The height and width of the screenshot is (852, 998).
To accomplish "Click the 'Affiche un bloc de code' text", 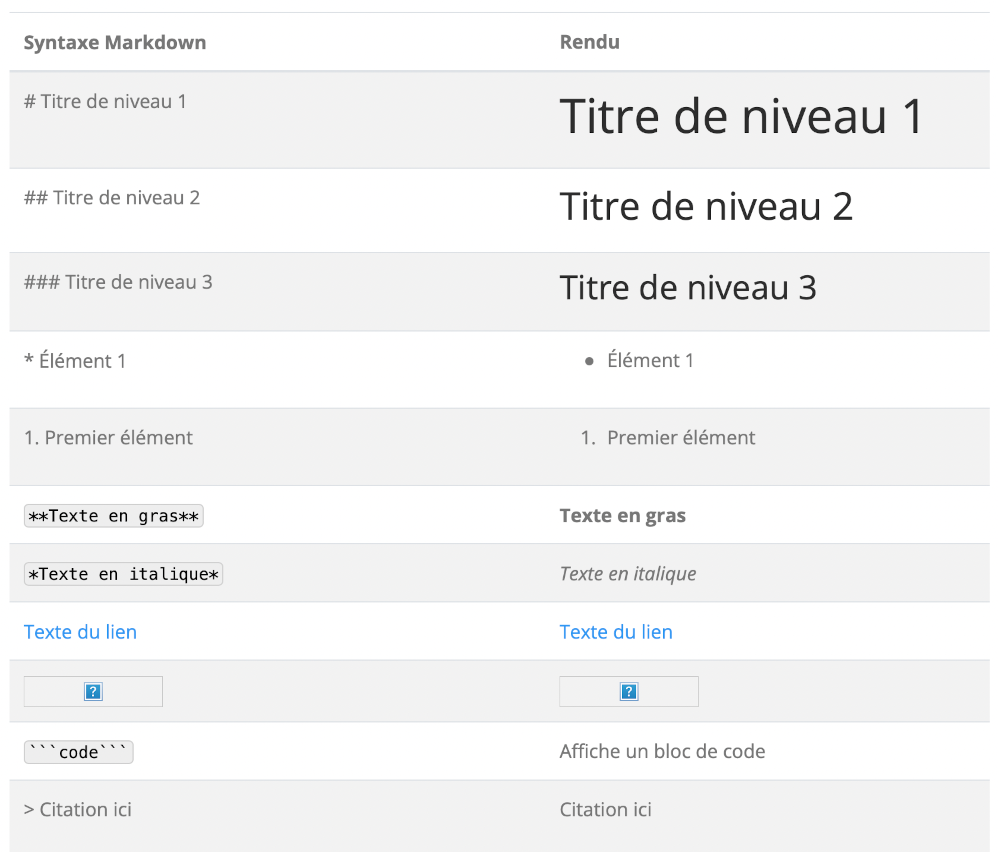I will click(662, 751).
